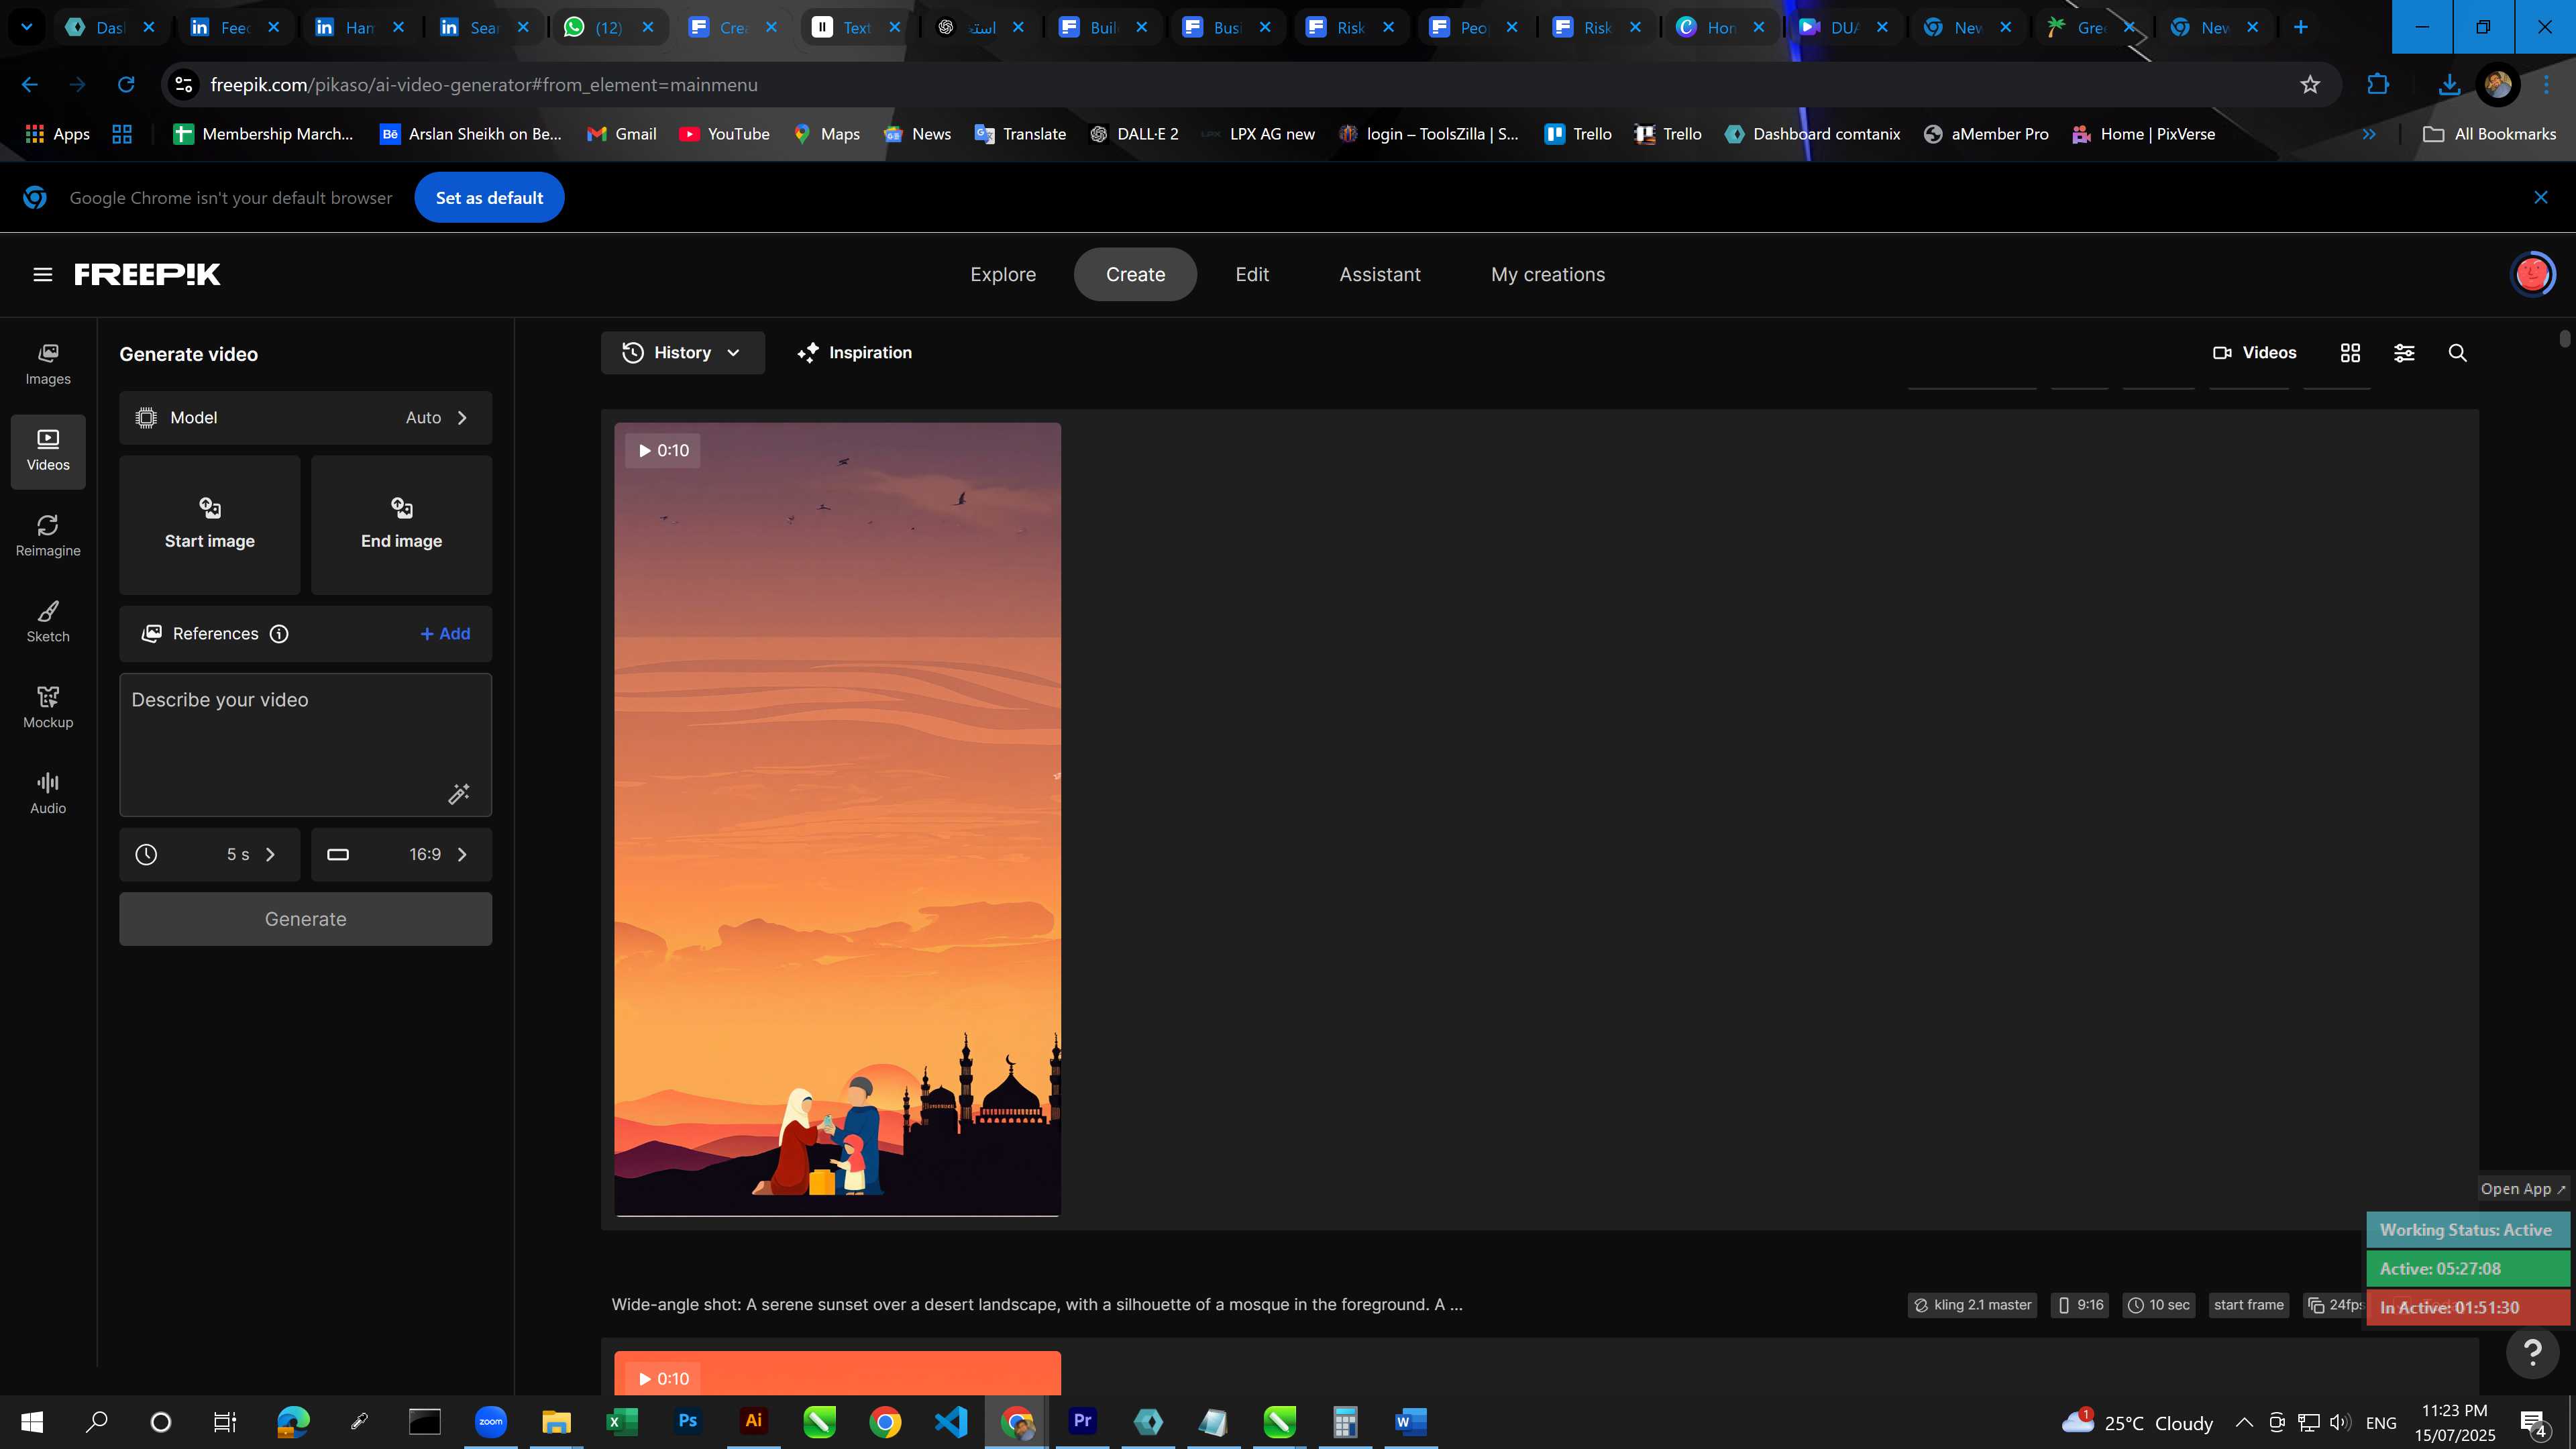This screenshot has width=2576, height=1449.
Task: Open the filter sliders icon
Action: 2404,353
